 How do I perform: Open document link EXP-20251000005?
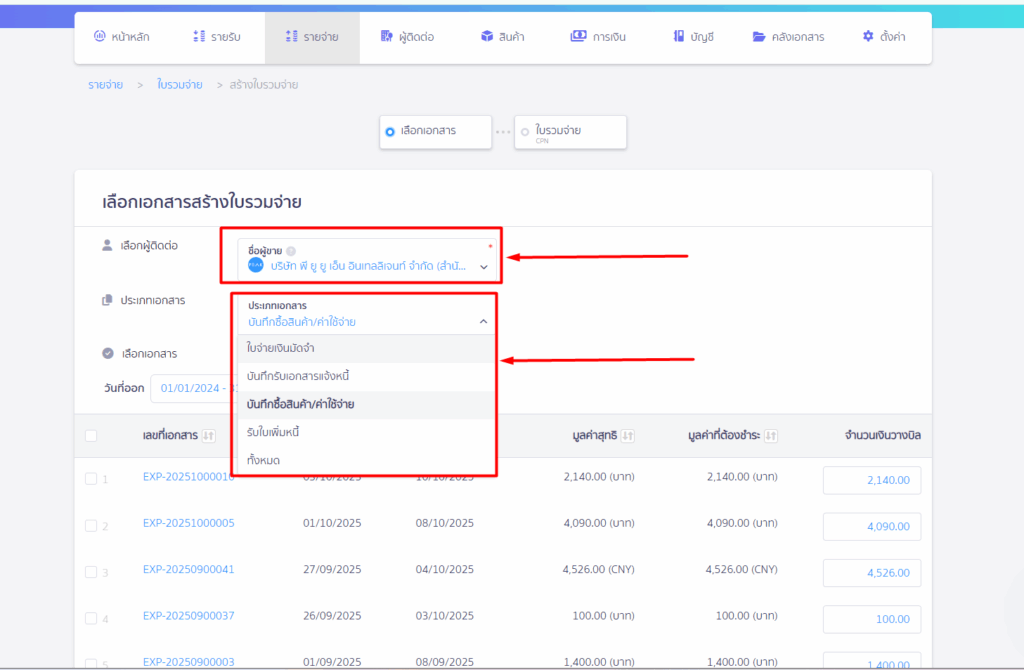tap(188, 523)
